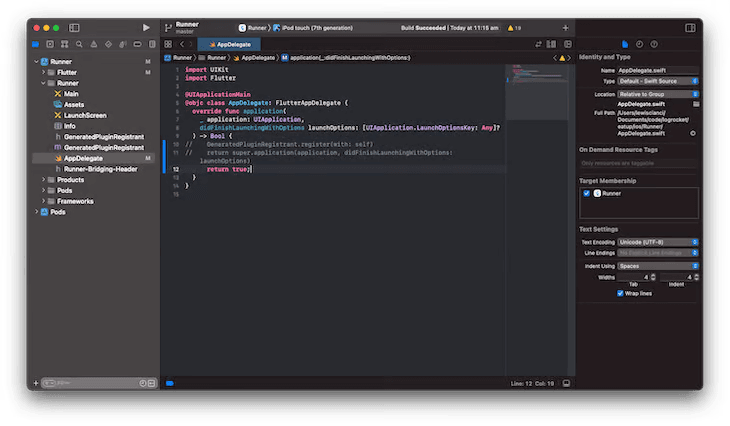Click the Library plus button in toolbar
The height and width of the screenshot is (426, 730).
click(x=565, y=28)
